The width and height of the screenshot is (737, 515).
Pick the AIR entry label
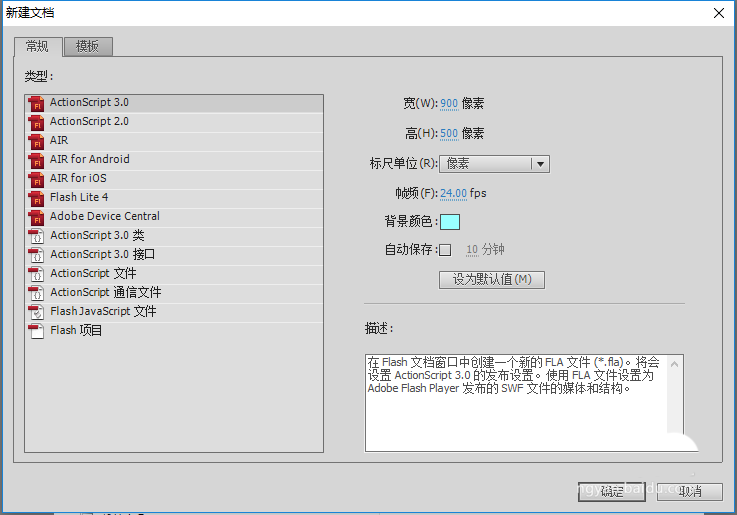[59, 140]
